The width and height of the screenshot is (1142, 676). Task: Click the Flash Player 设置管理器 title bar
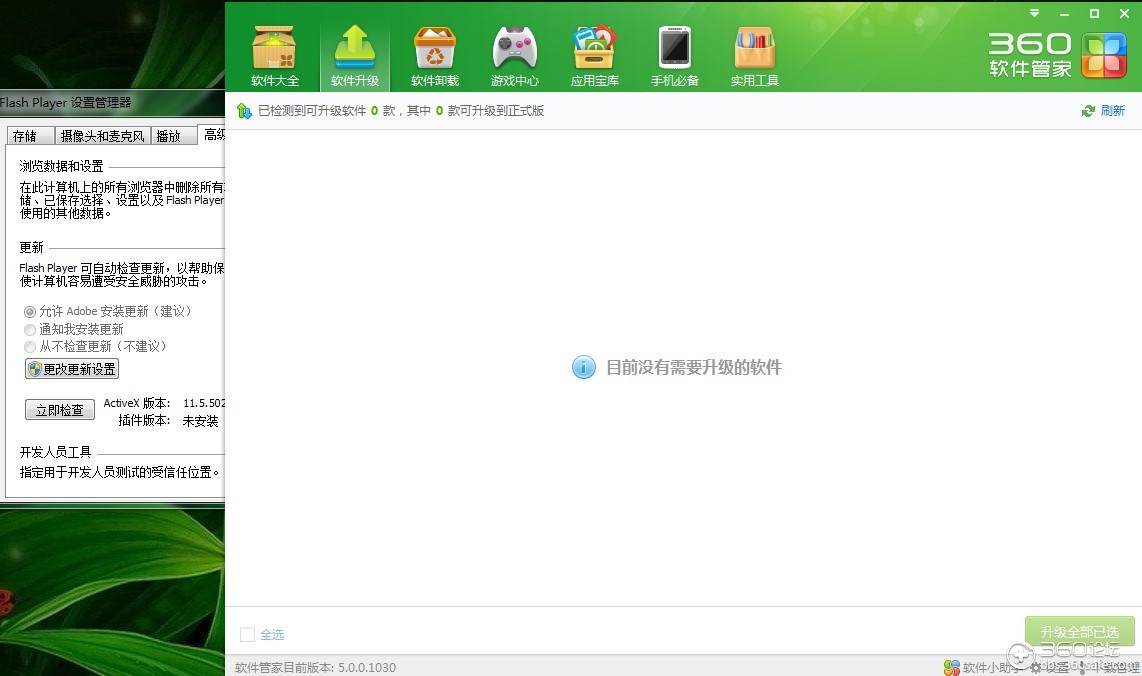pos(112,103)
